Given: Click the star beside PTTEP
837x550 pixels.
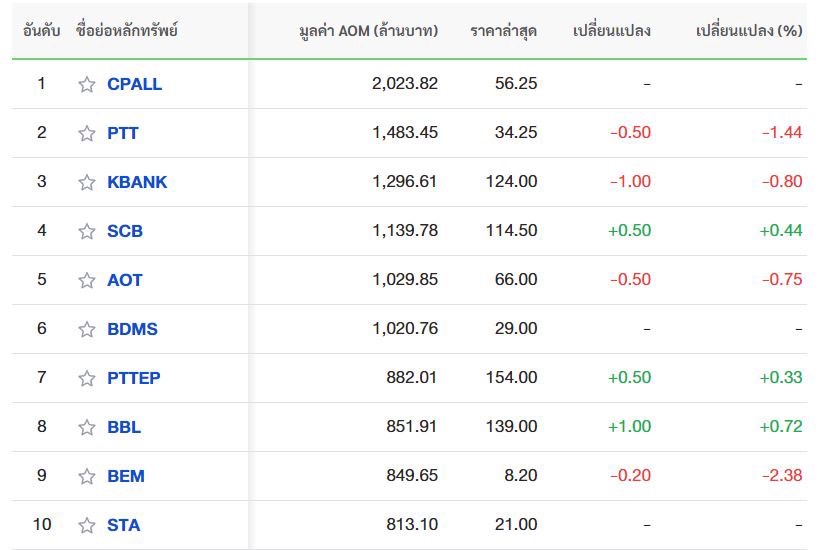Looking at the screenshot, I should [x=86, y=378].
